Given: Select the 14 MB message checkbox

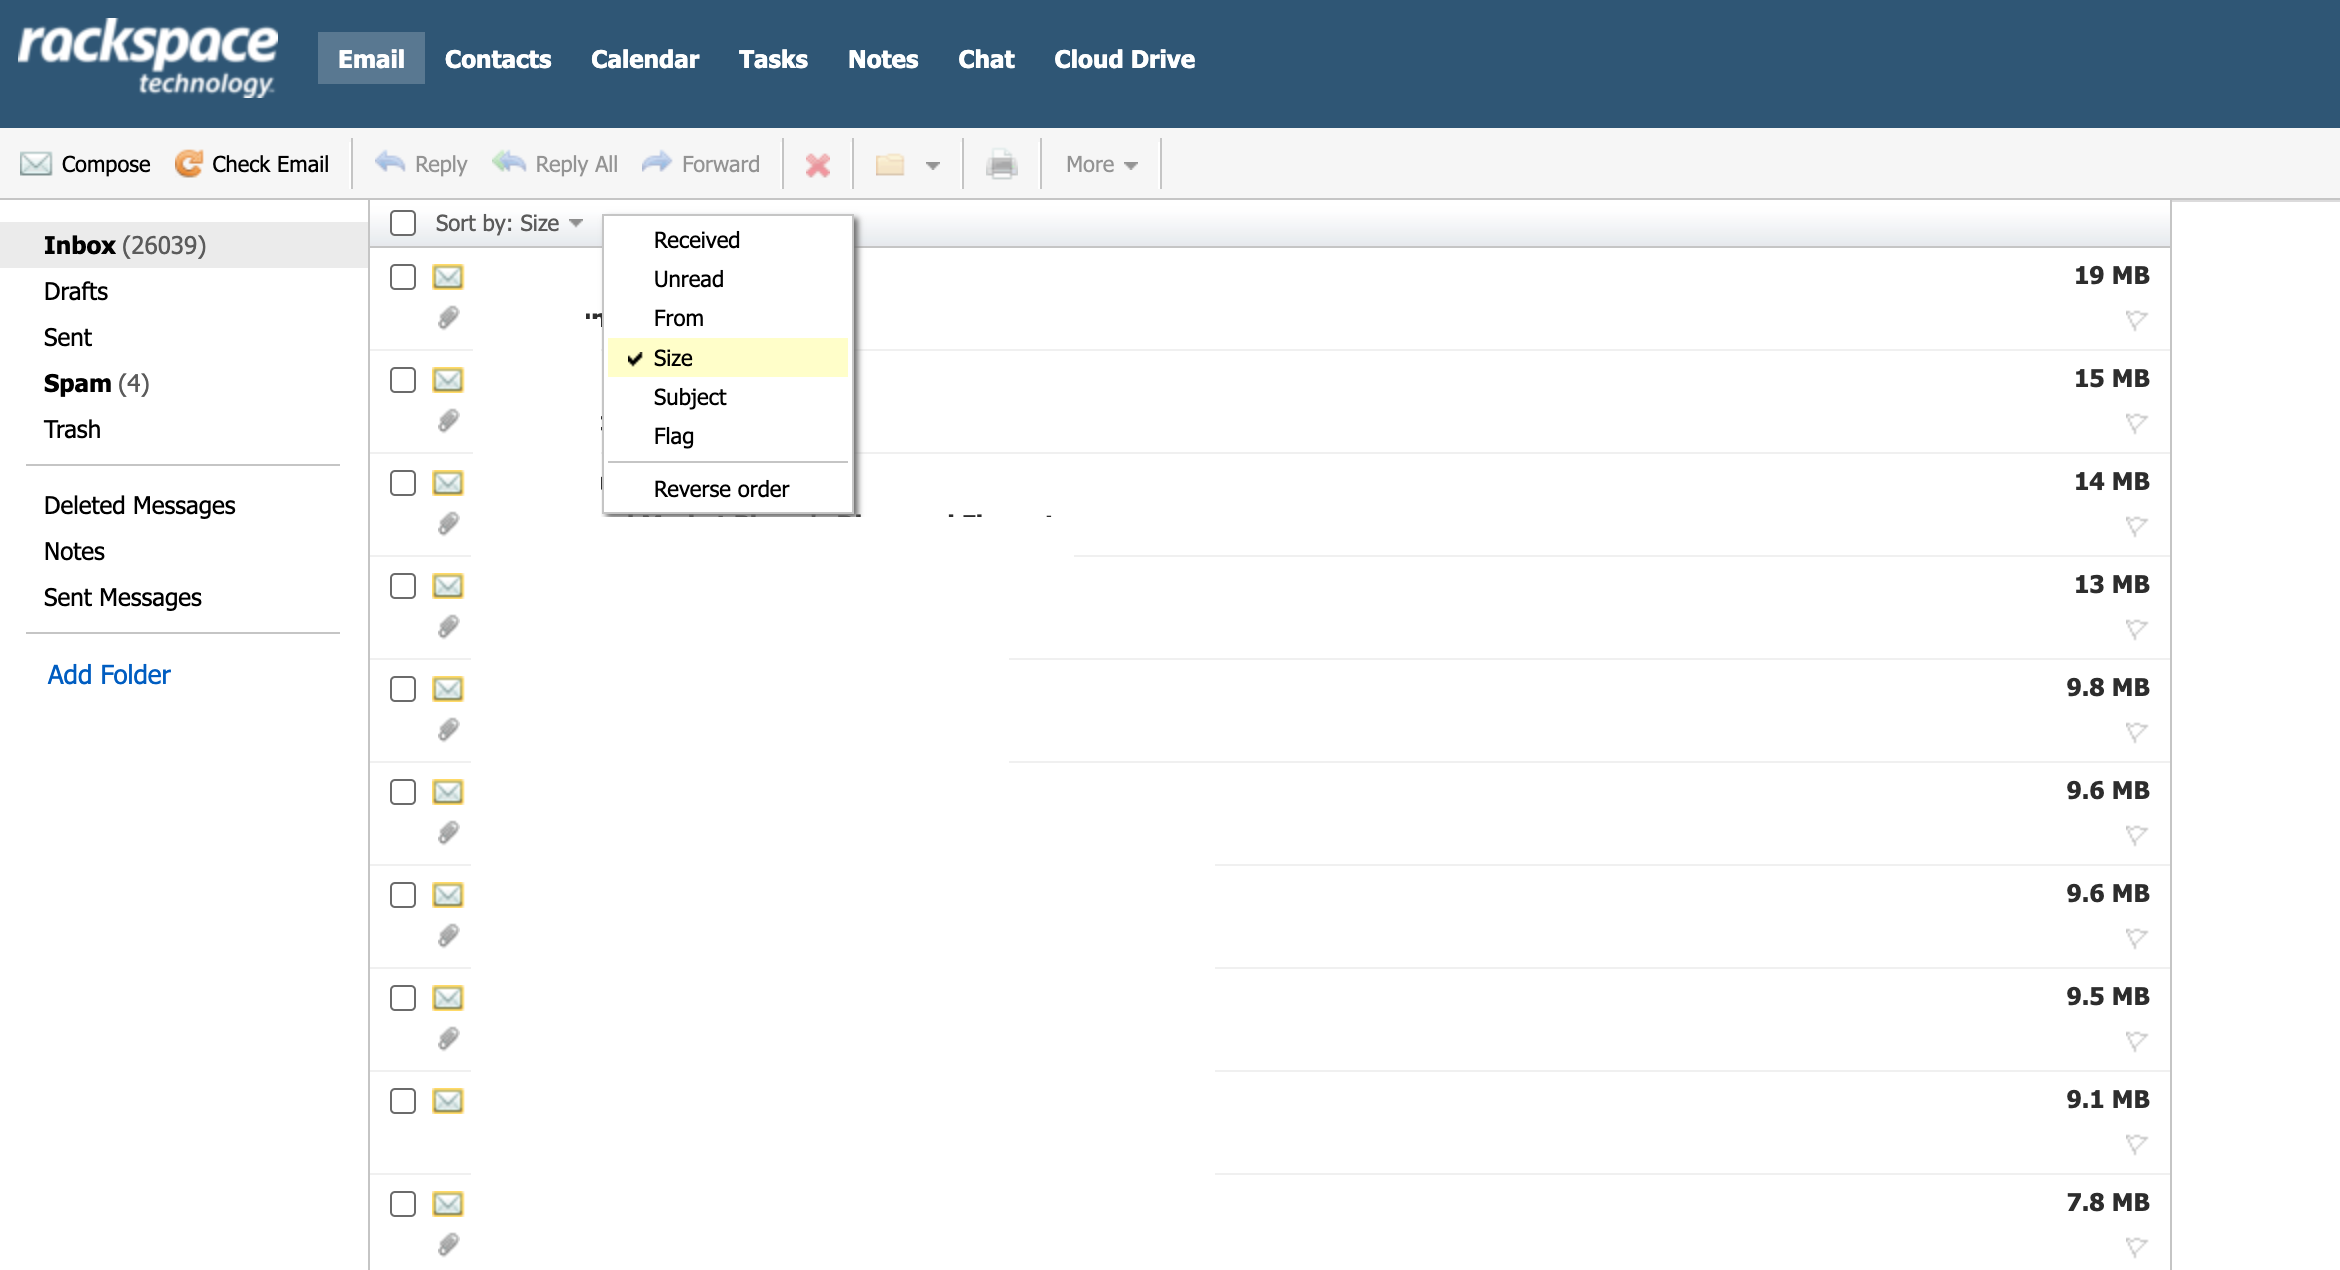Looking at the screenshot, I should pos(403,483).
